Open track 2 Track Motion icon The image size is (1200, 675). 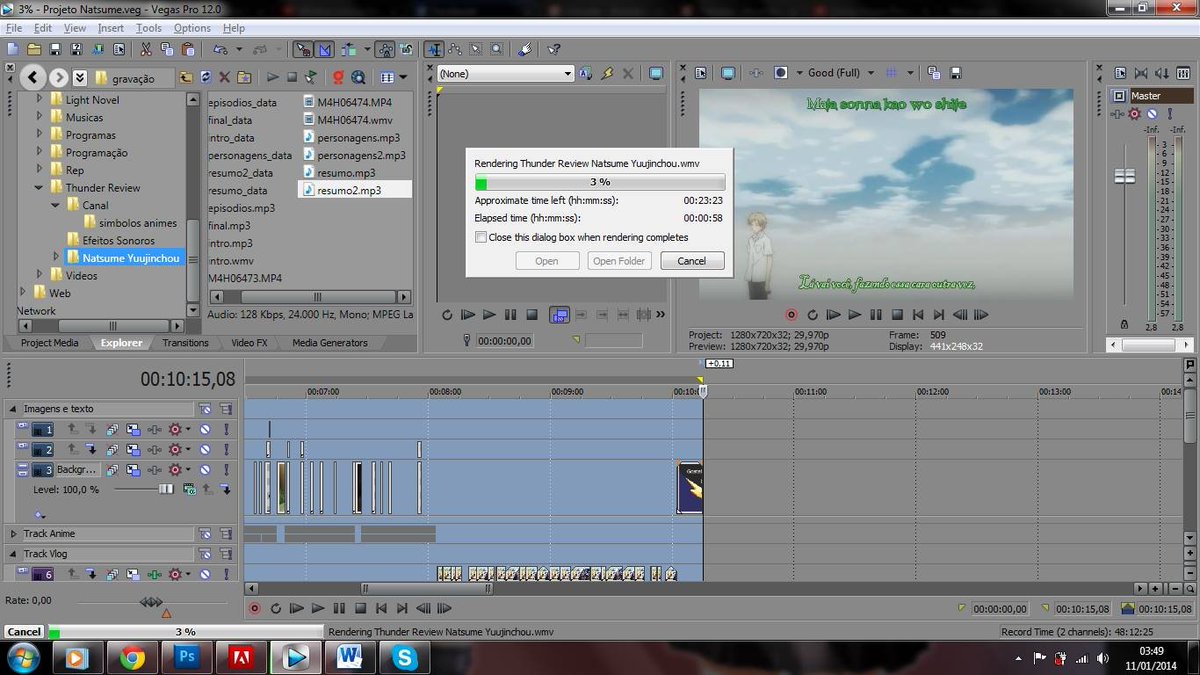133,450
